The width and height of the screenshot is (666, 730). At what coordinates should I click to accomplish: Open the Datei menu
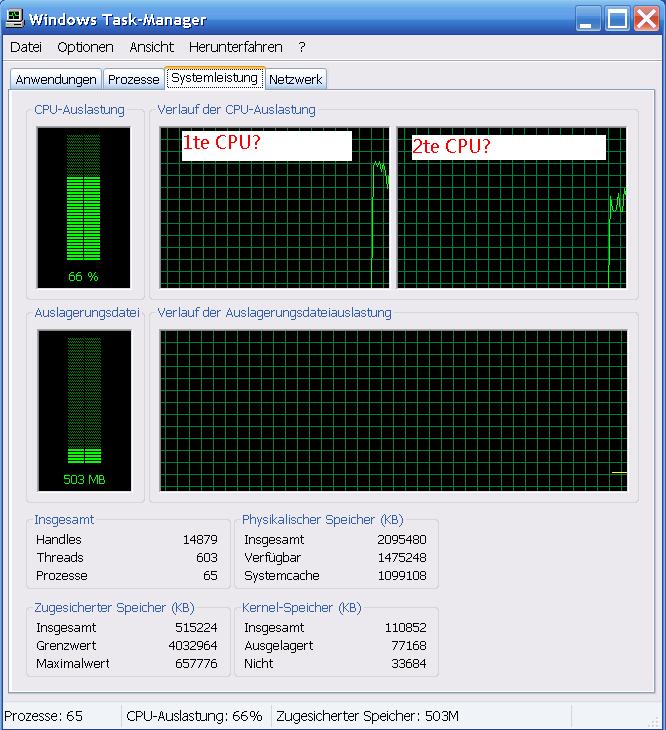26,47
